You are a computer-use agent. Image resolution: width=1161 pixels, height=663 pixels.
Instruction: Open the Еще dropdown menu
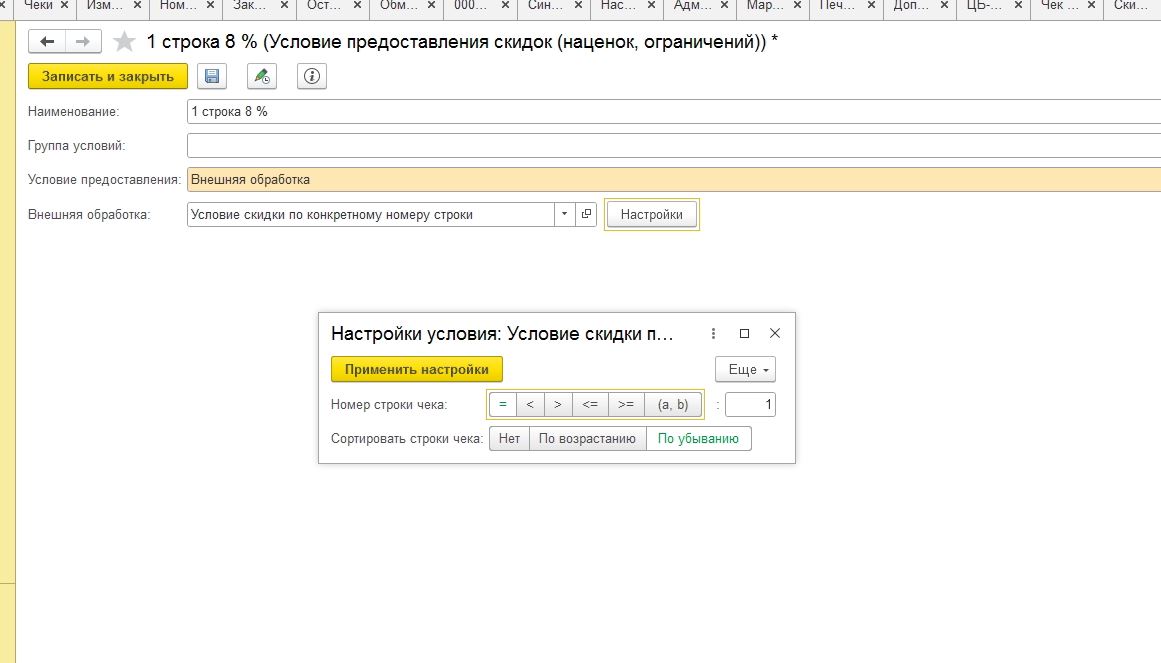(745, 370)
